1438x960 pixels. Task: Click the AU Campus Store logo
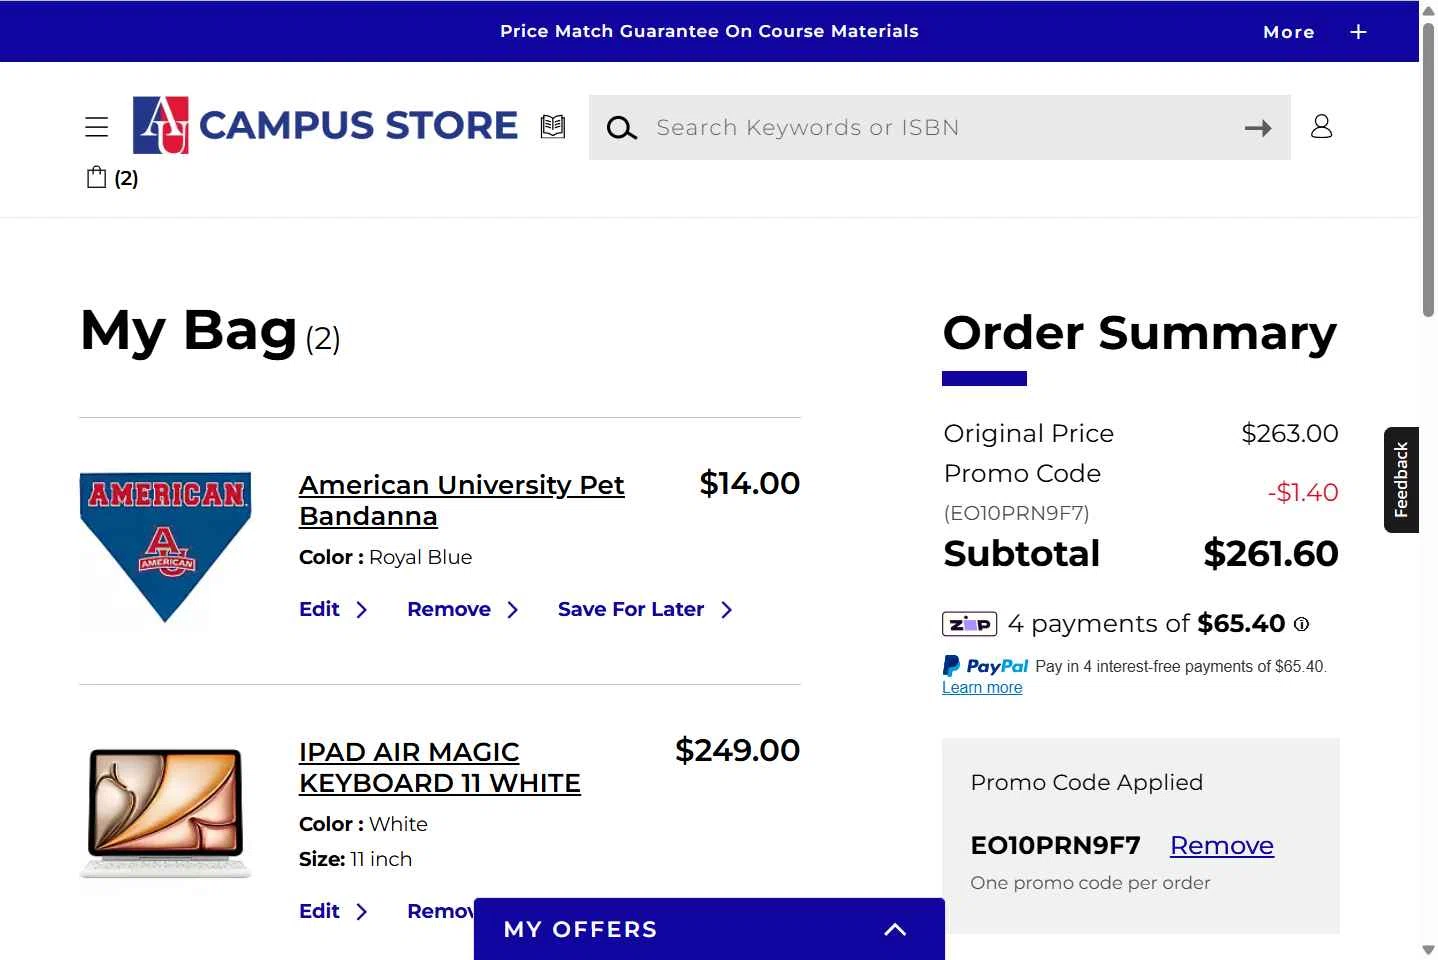tap(325, 125)
